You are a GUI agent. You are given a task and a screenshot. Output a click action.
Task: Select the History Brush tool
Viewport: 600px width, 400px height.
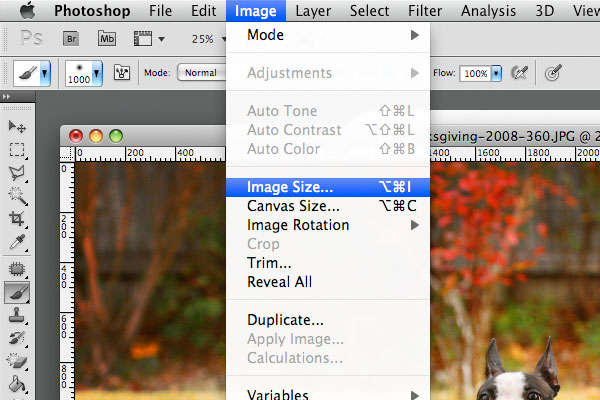[x=17, y=338]
